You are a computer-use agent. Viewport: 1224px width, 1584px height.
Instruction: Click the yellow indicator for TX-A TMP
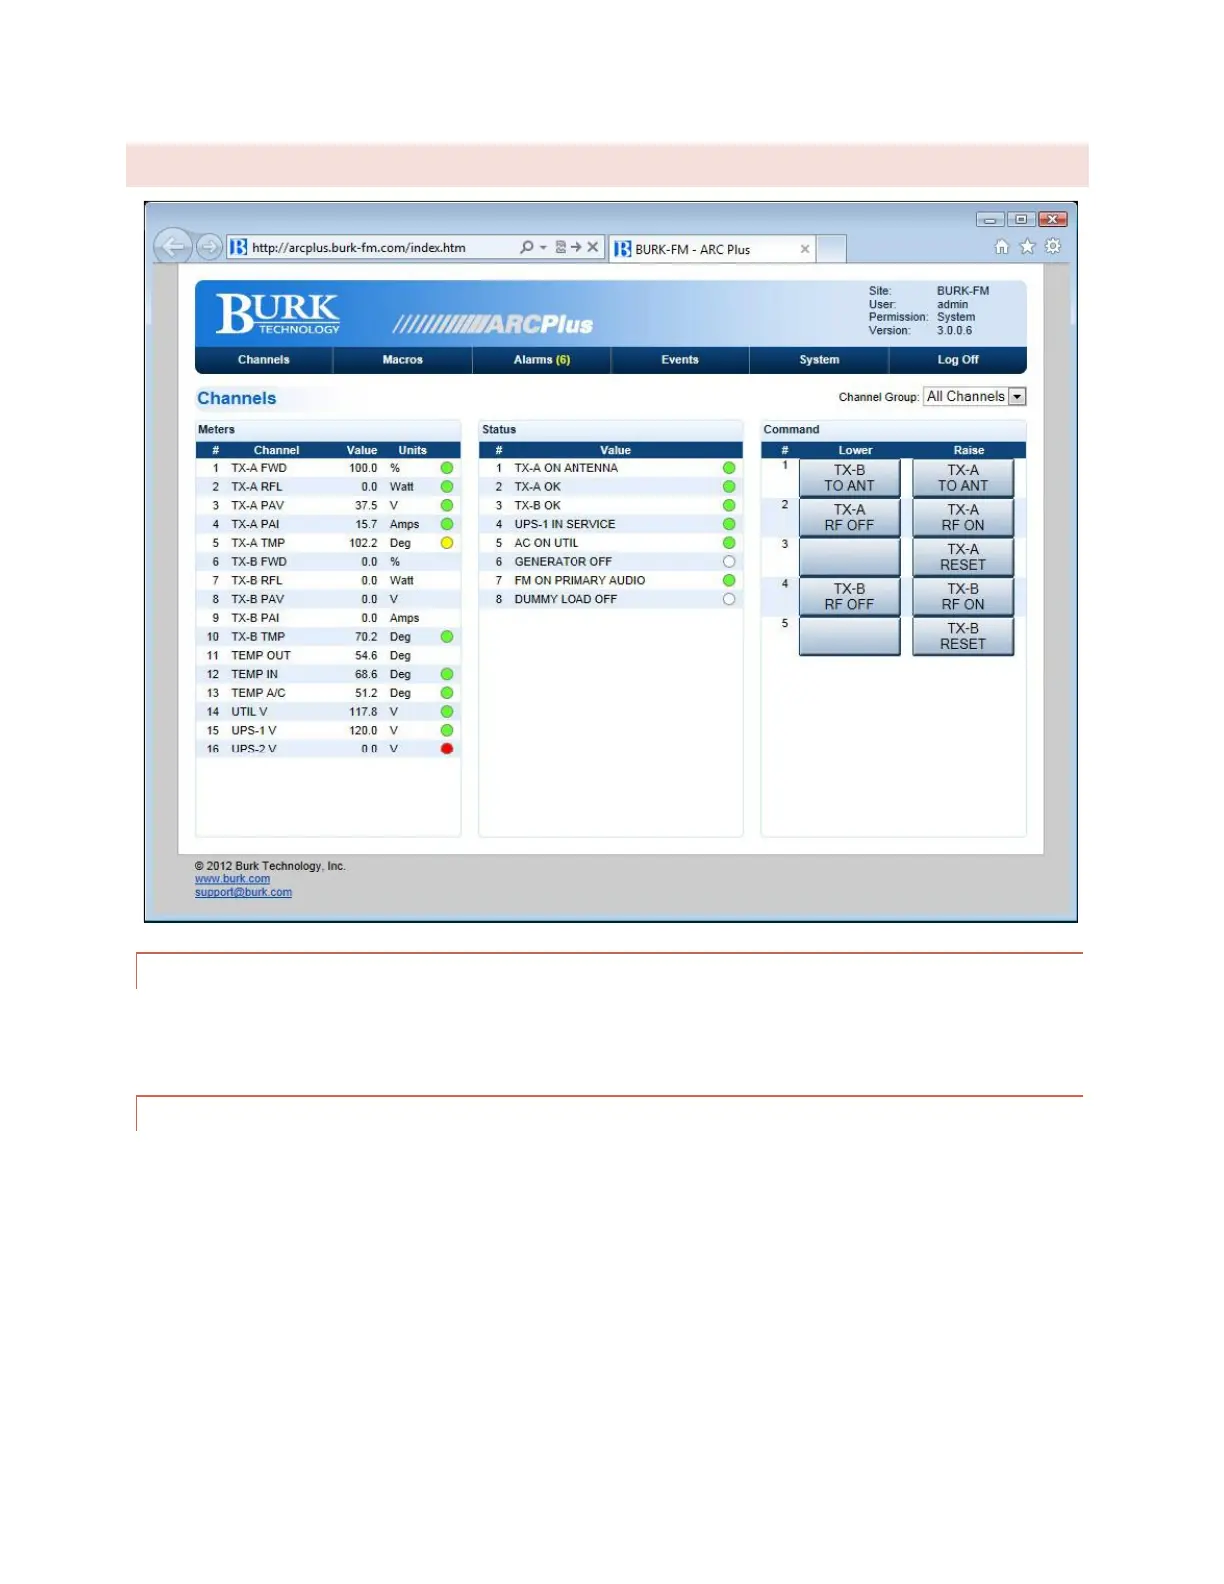(x=447, y=543)
